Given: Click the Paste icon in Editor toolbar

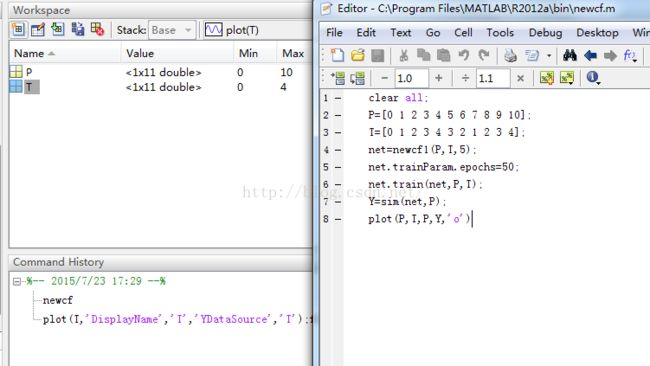Looking at the screenshot, I should tap(444, 55).
